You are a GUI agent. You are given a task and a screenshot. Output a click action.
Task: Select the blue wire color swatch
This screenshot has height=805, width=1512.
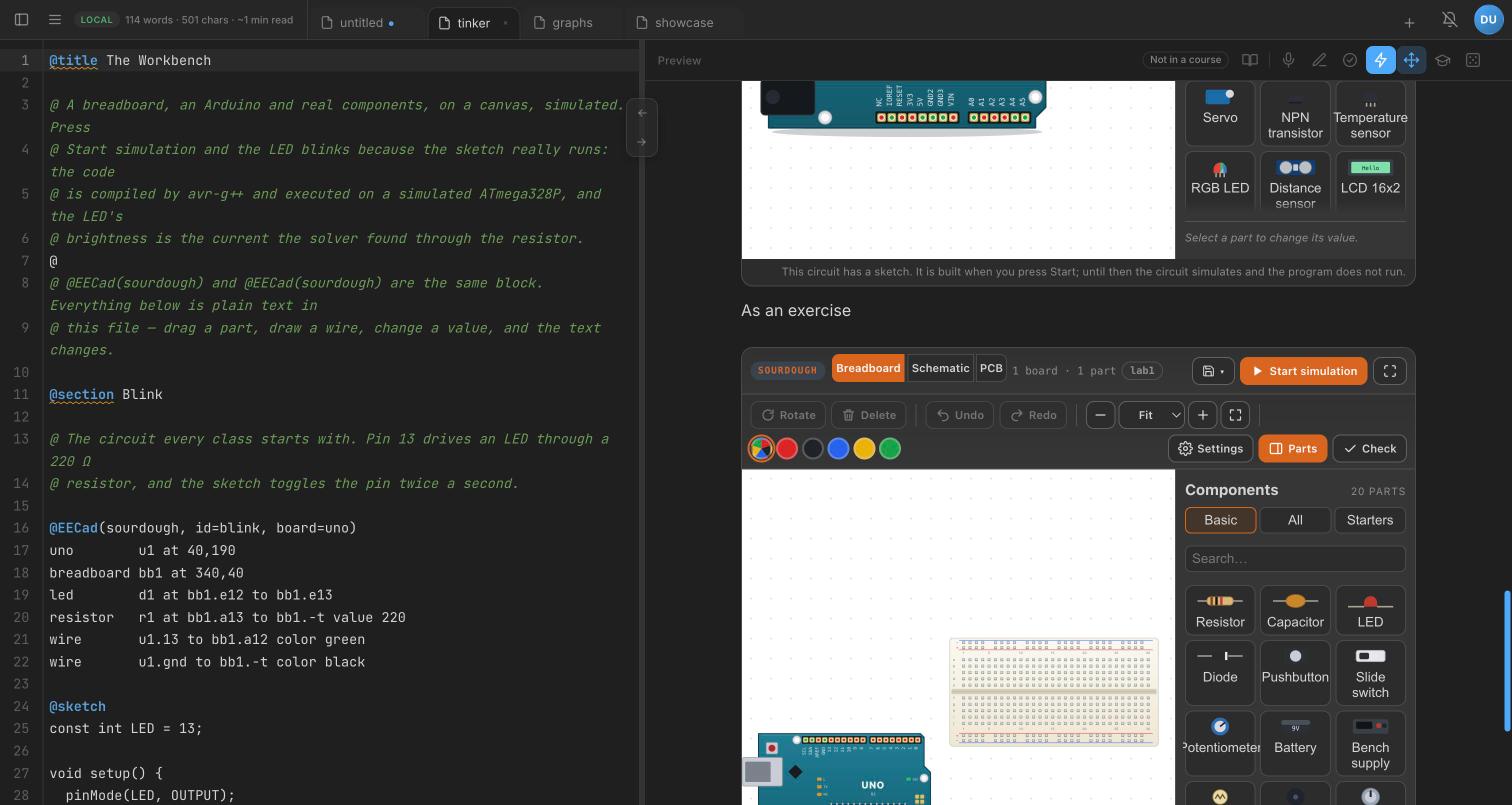click(x=838, y=449)
